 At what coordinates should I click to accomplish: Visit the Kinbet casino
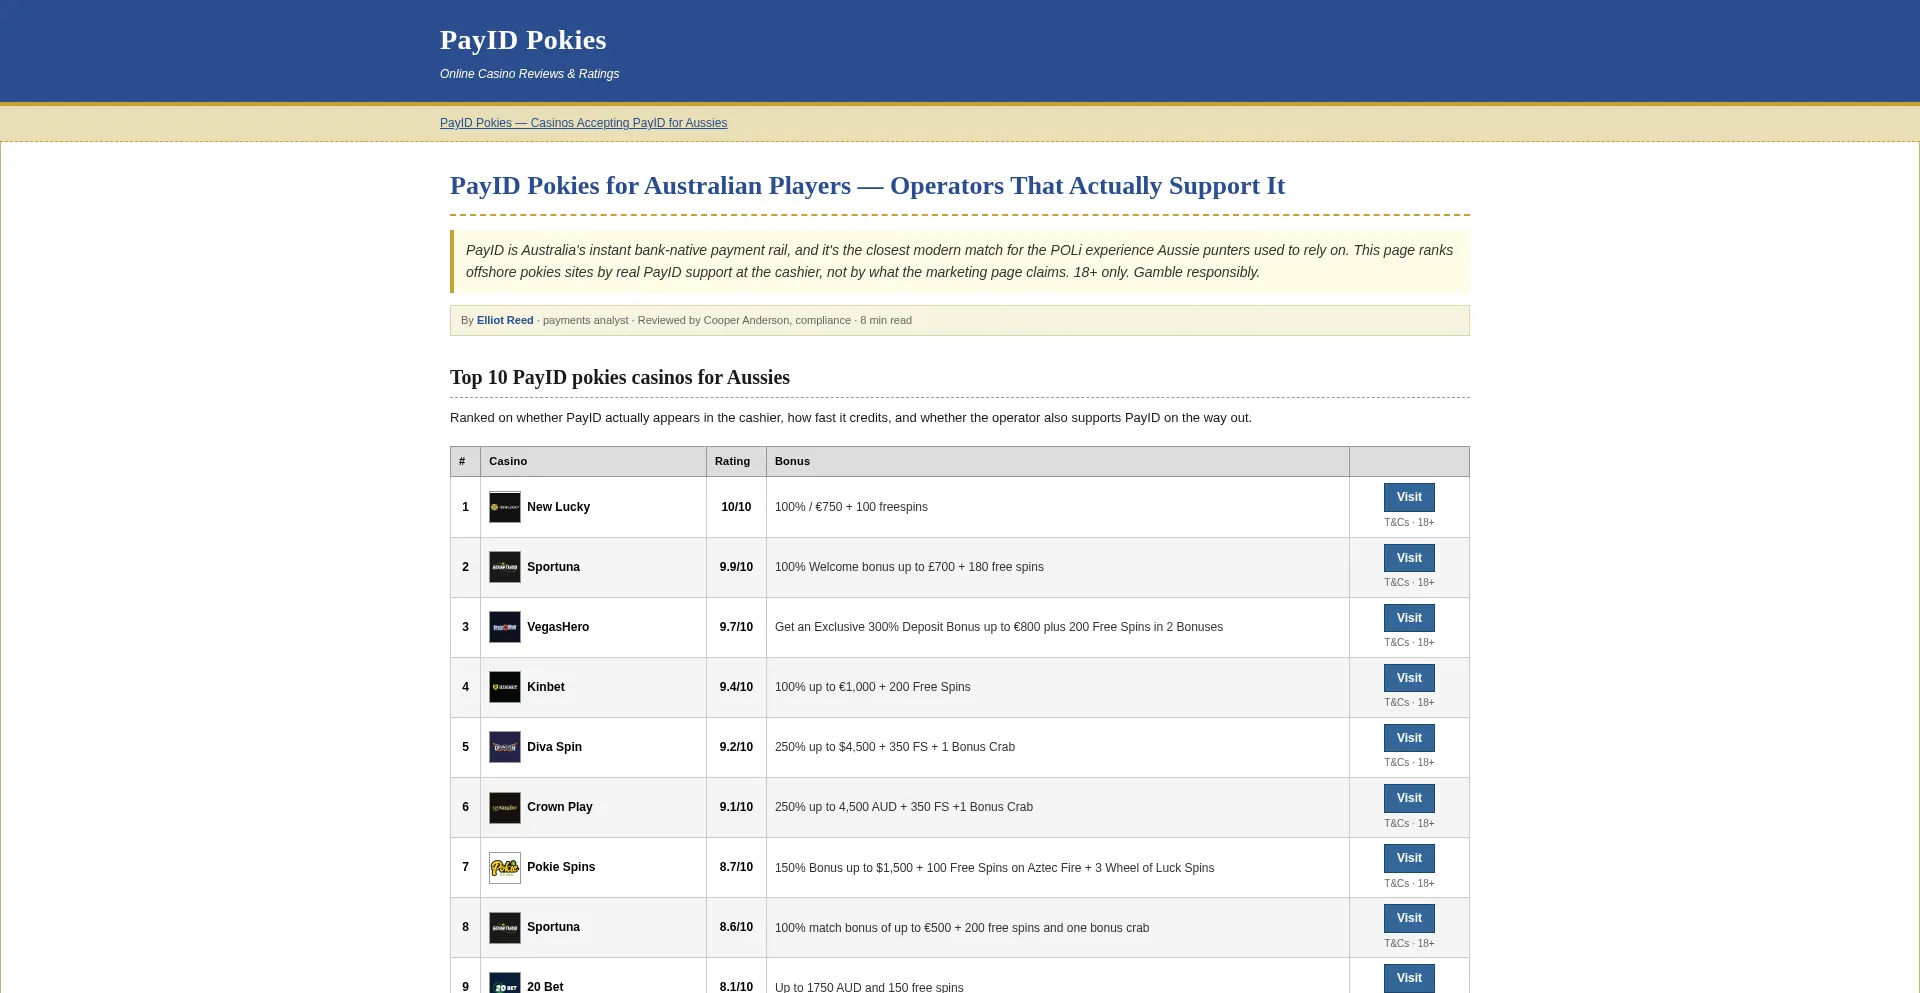(1409, 678)
